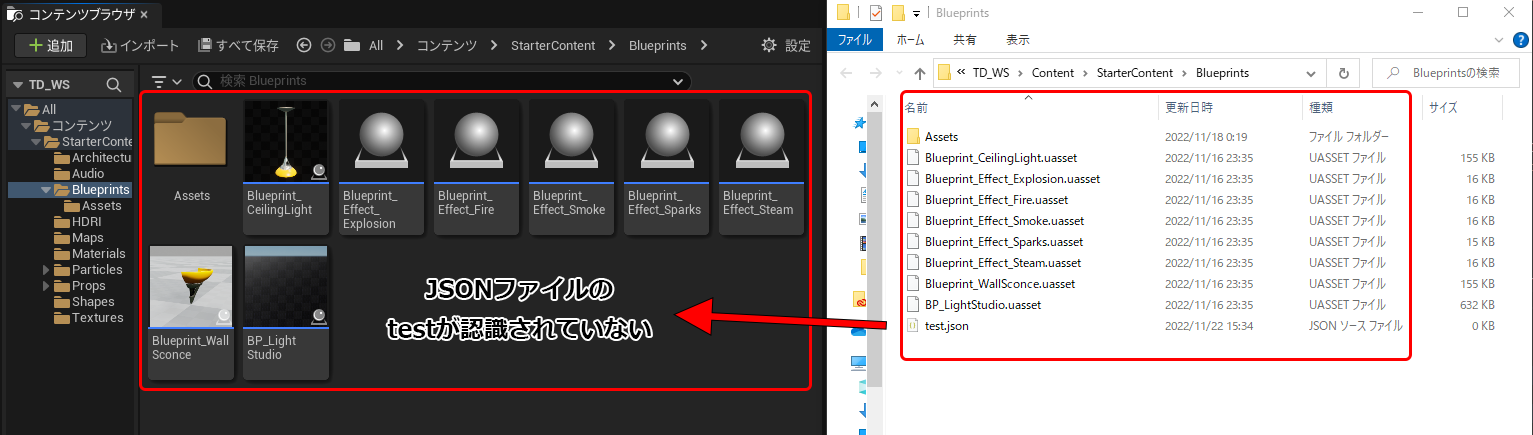Click the Save All floppy icon
This screenshot has width=1533, height=435.
tap(205, 46)
